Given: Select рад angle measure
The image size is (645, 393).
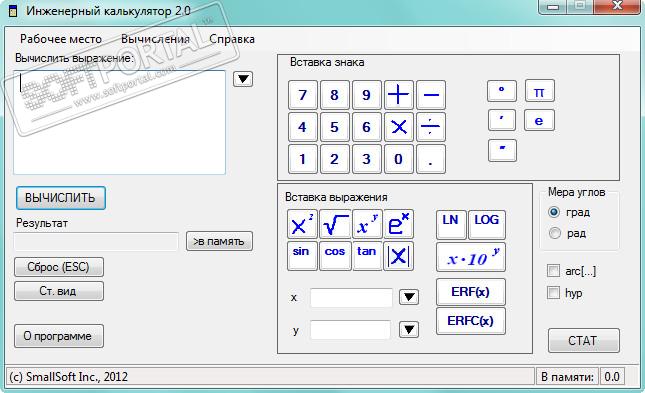Looking at the screenshot, I should tap(568, 233).
